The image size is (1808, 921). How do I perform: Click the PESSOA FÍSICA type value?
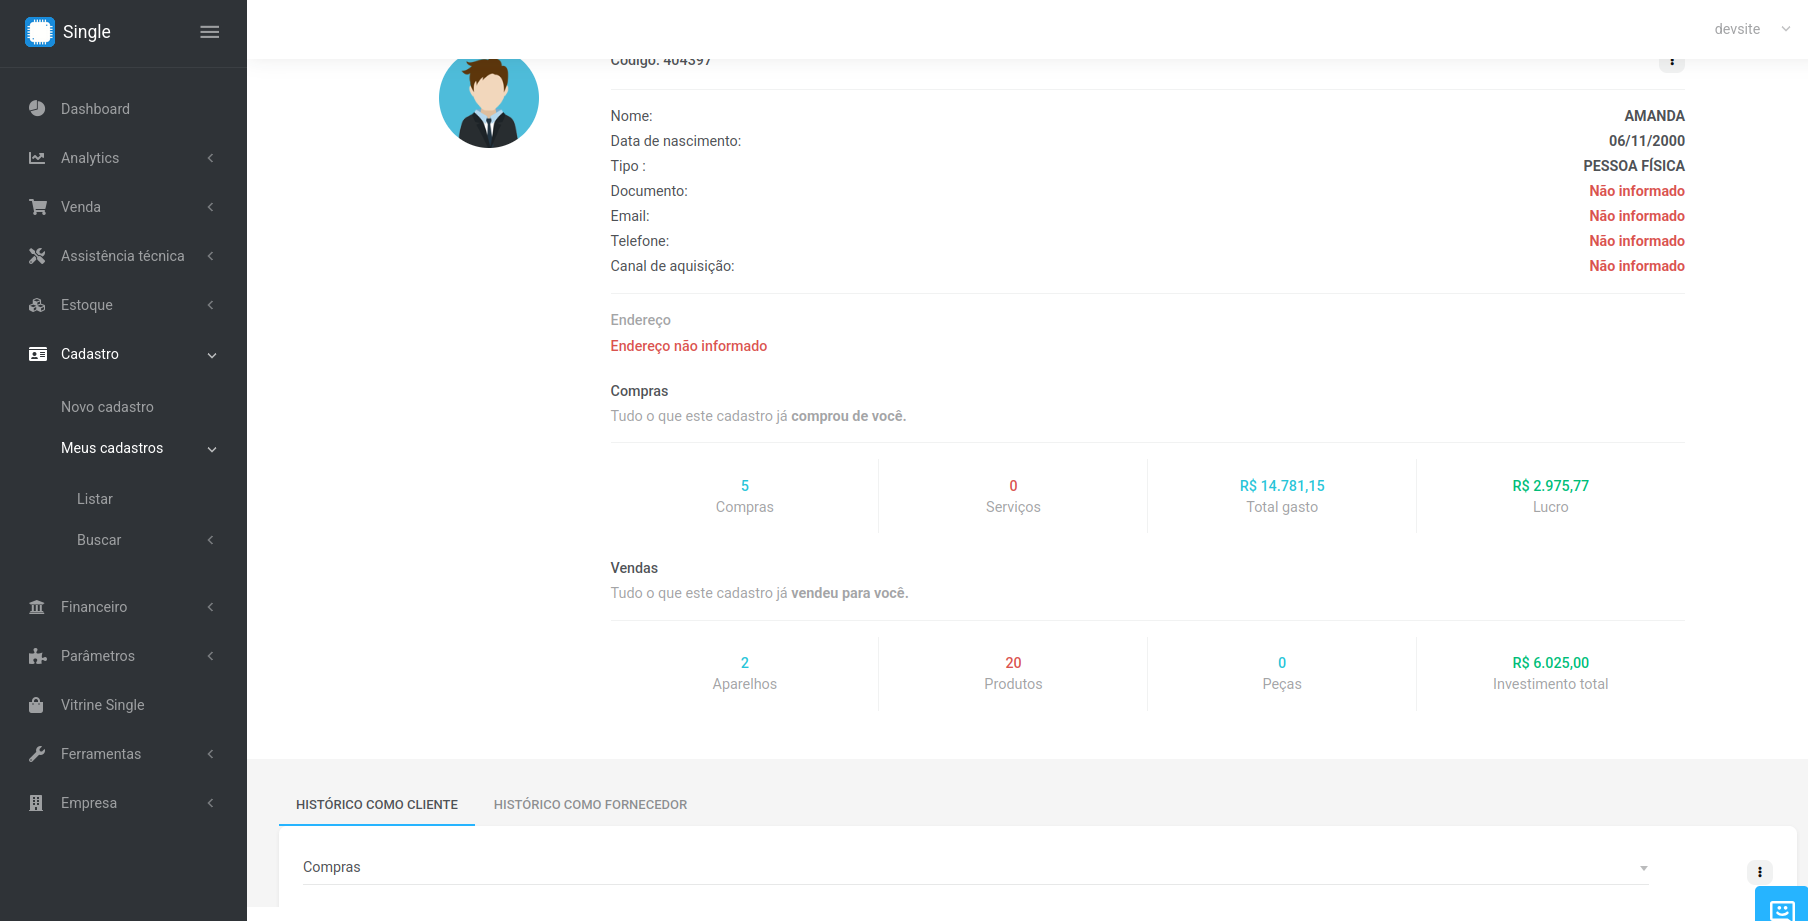[1634, 166]
